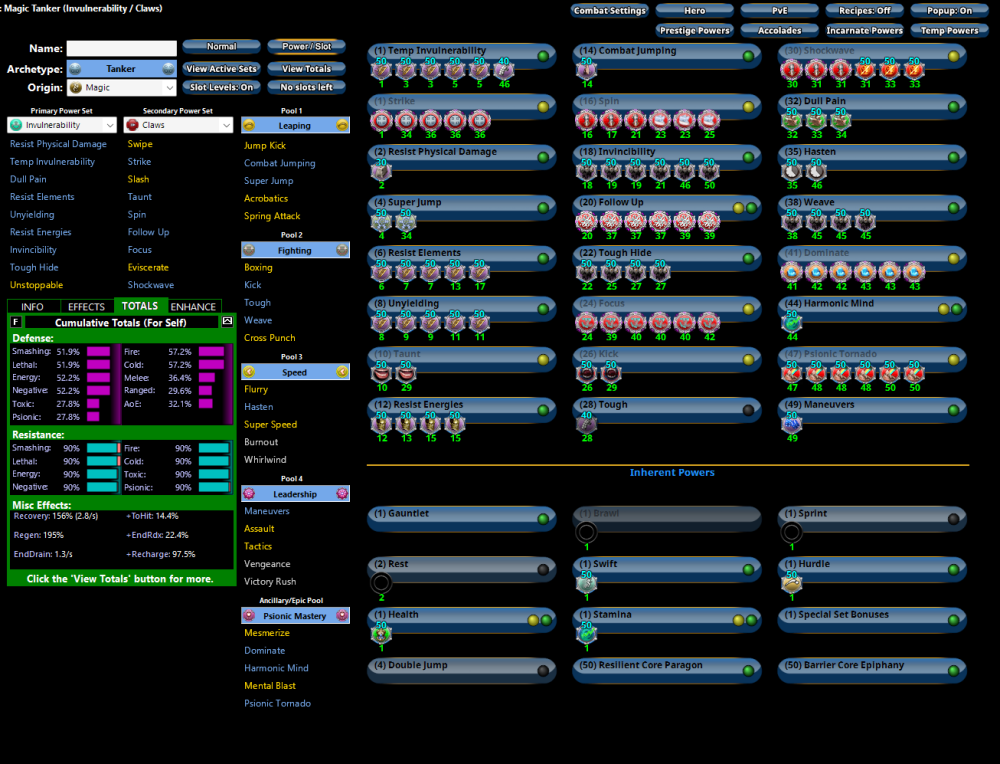Click the Tough power's level 28 enhancement slot

coord(585,423)
